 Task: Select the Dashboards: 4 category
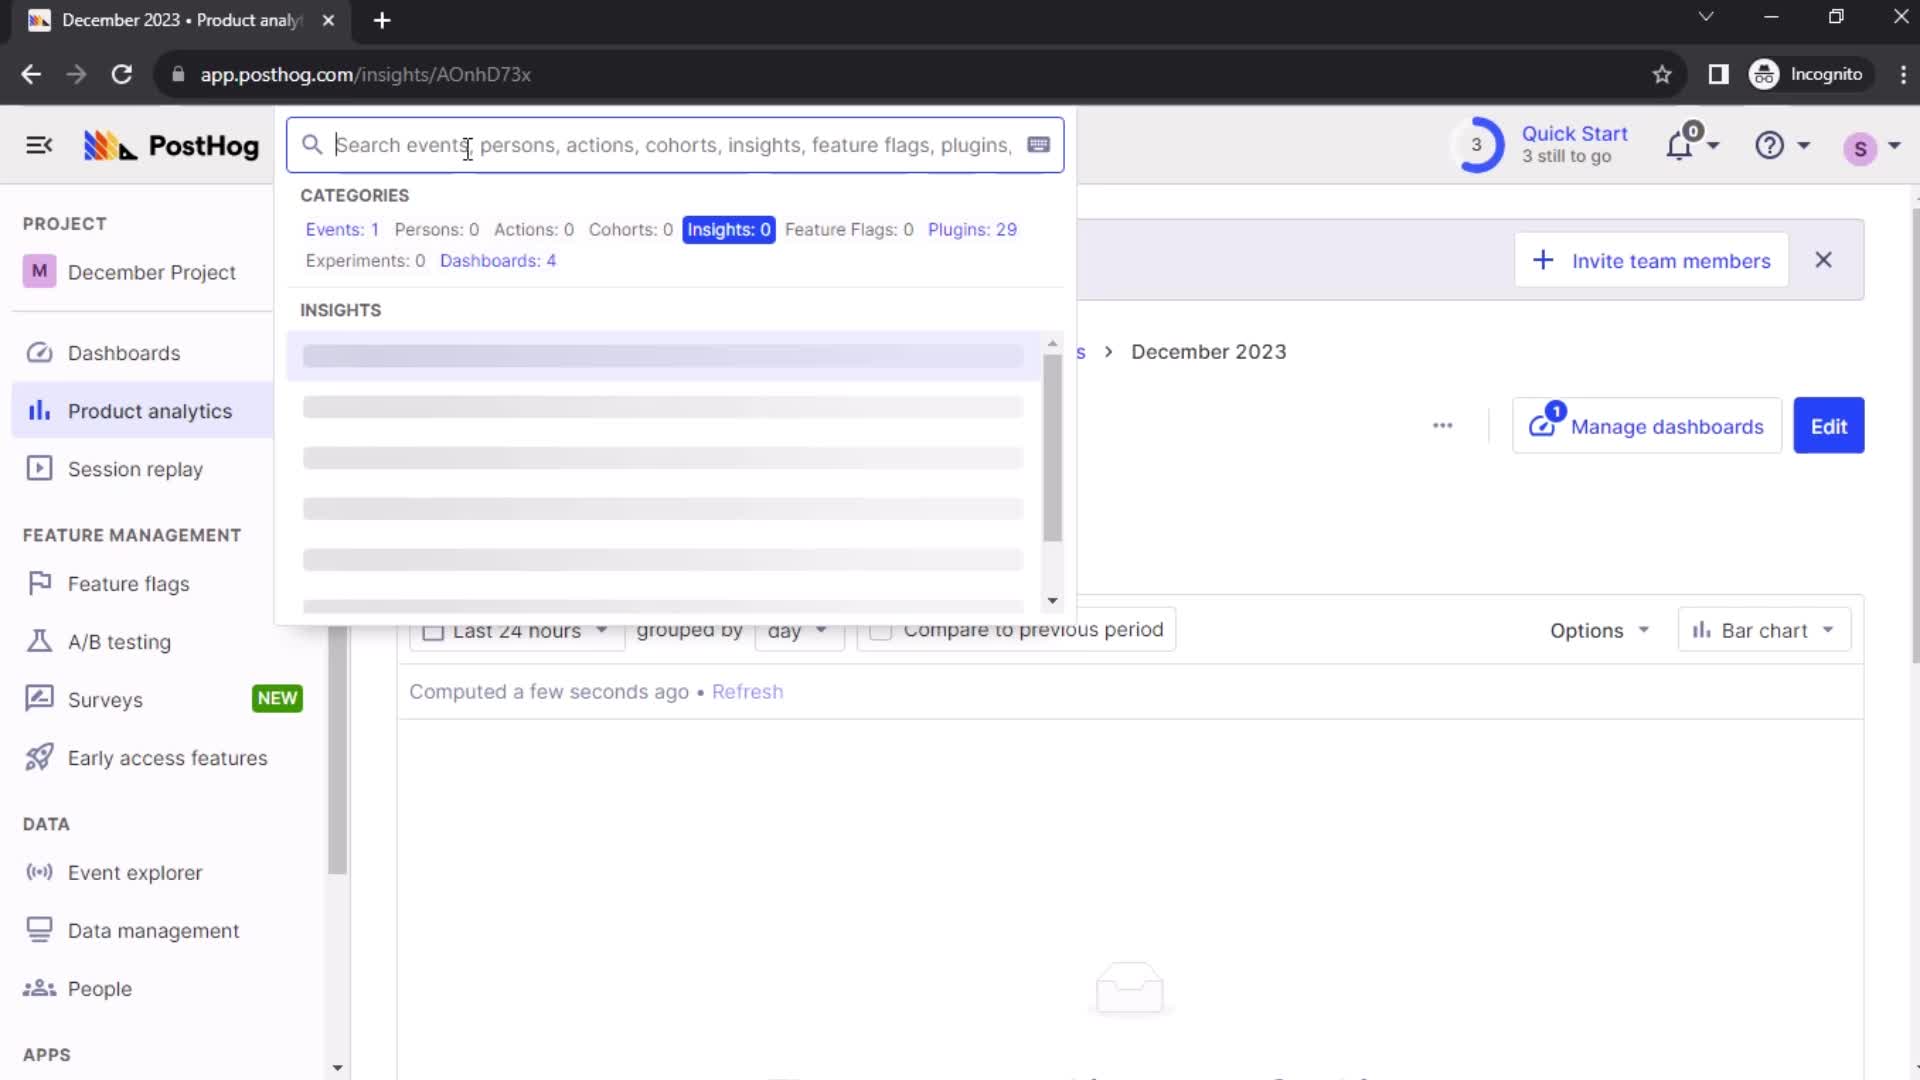(x=498, y=260)
